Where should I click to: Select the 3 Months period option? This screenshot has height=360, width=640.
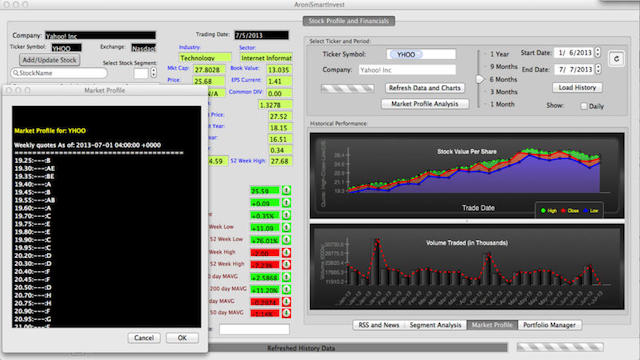click(503, 92)
